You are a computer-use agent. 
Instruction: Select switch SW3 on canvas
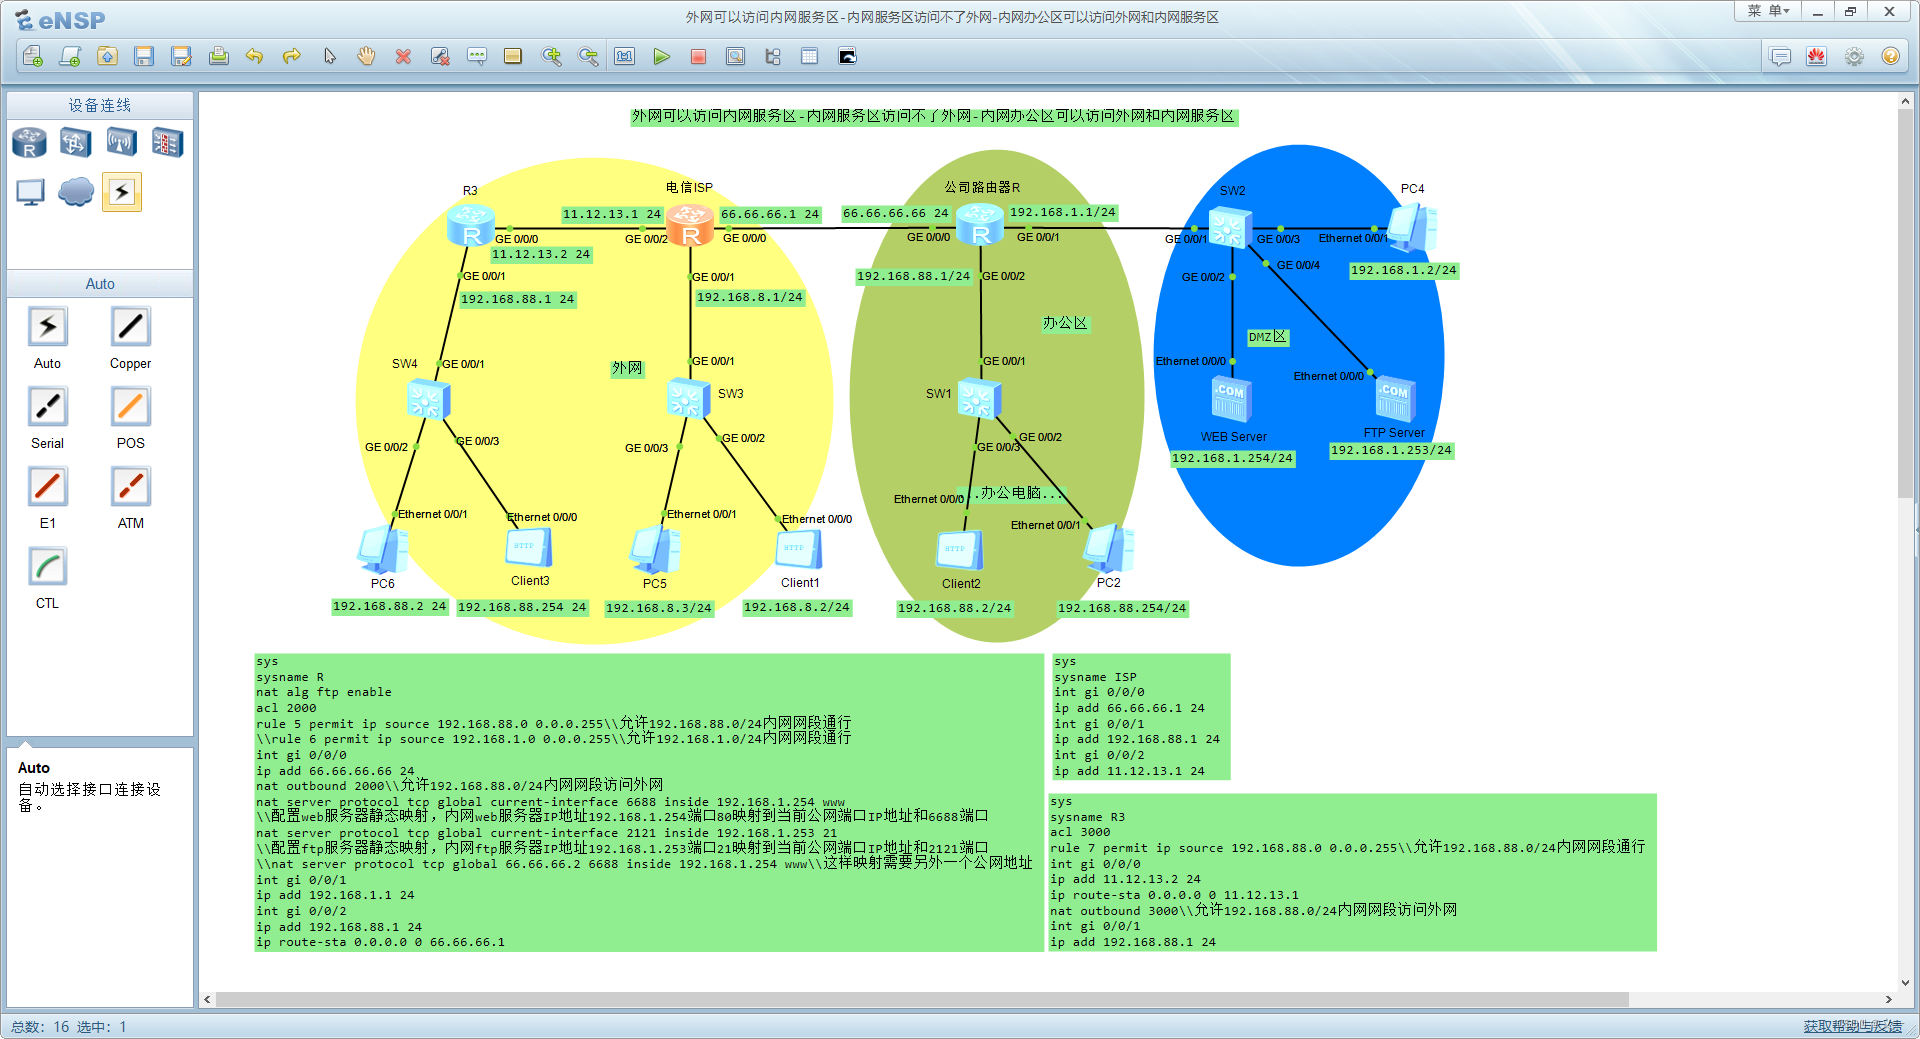tap(688, 398)
